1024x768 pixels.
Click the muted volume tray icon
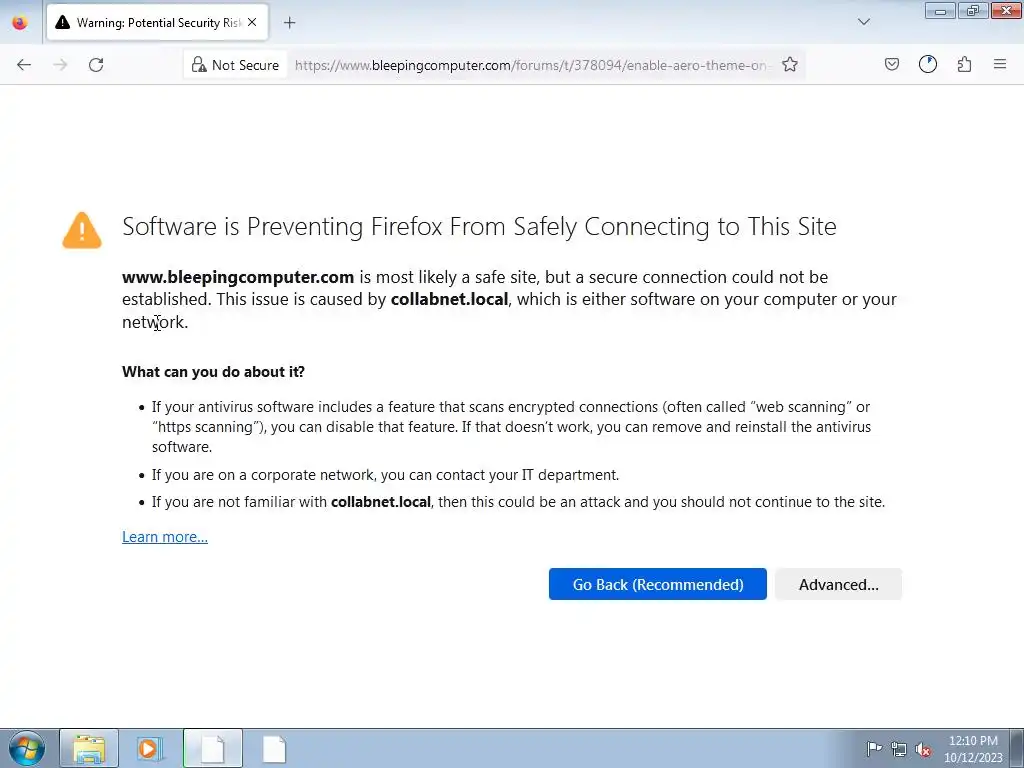pos(922,749)
